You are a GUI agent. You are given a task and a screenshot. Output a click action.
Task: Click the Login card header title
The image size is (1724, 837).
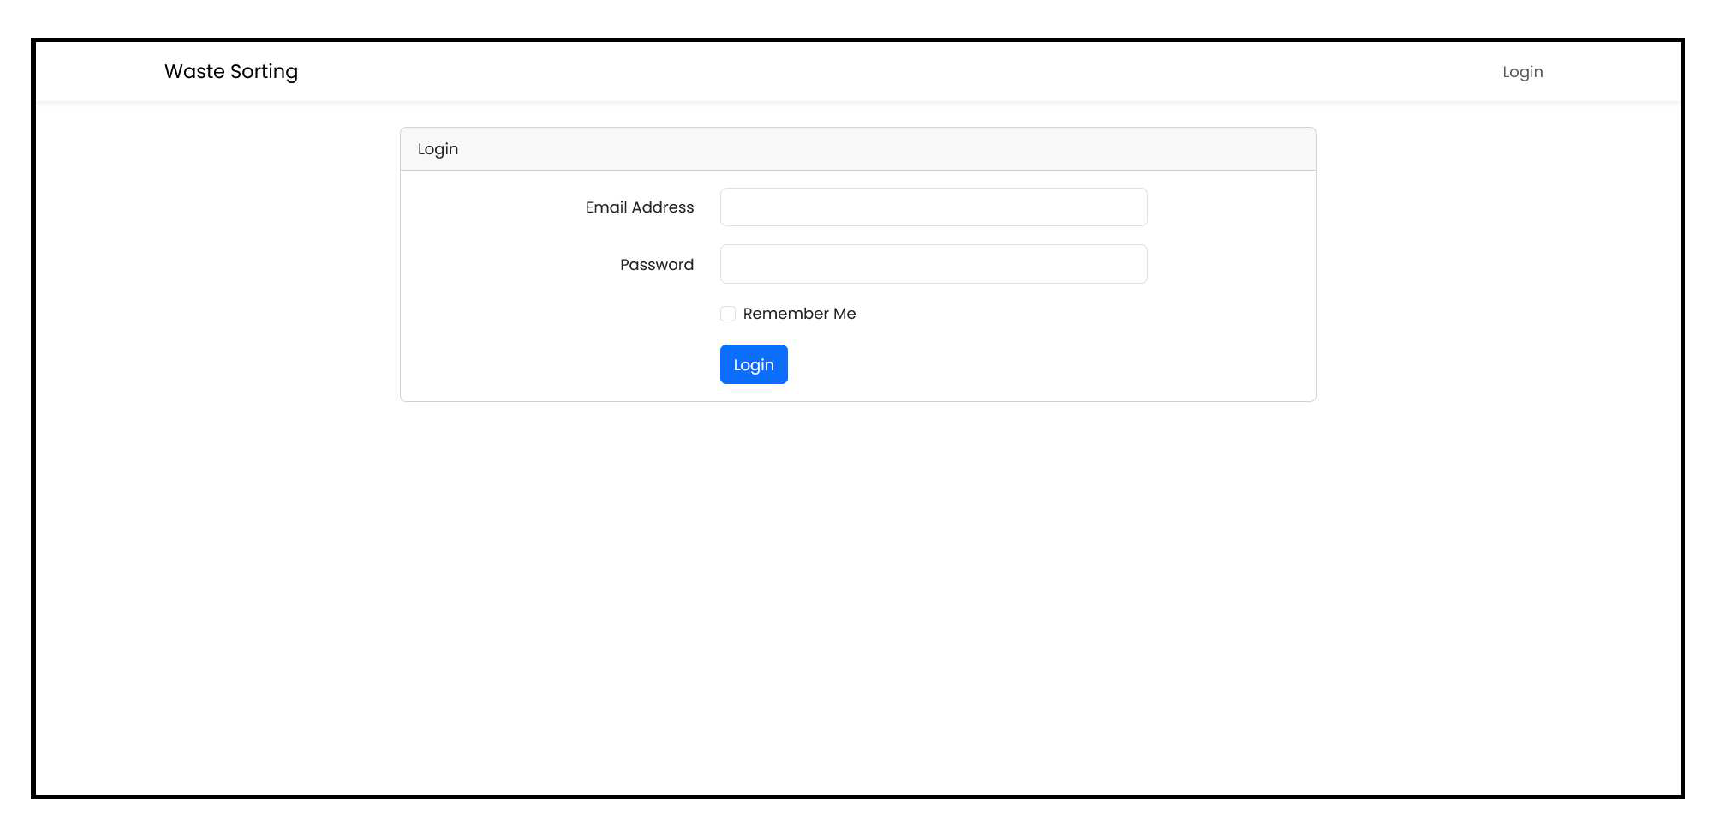tap(438, 149)
